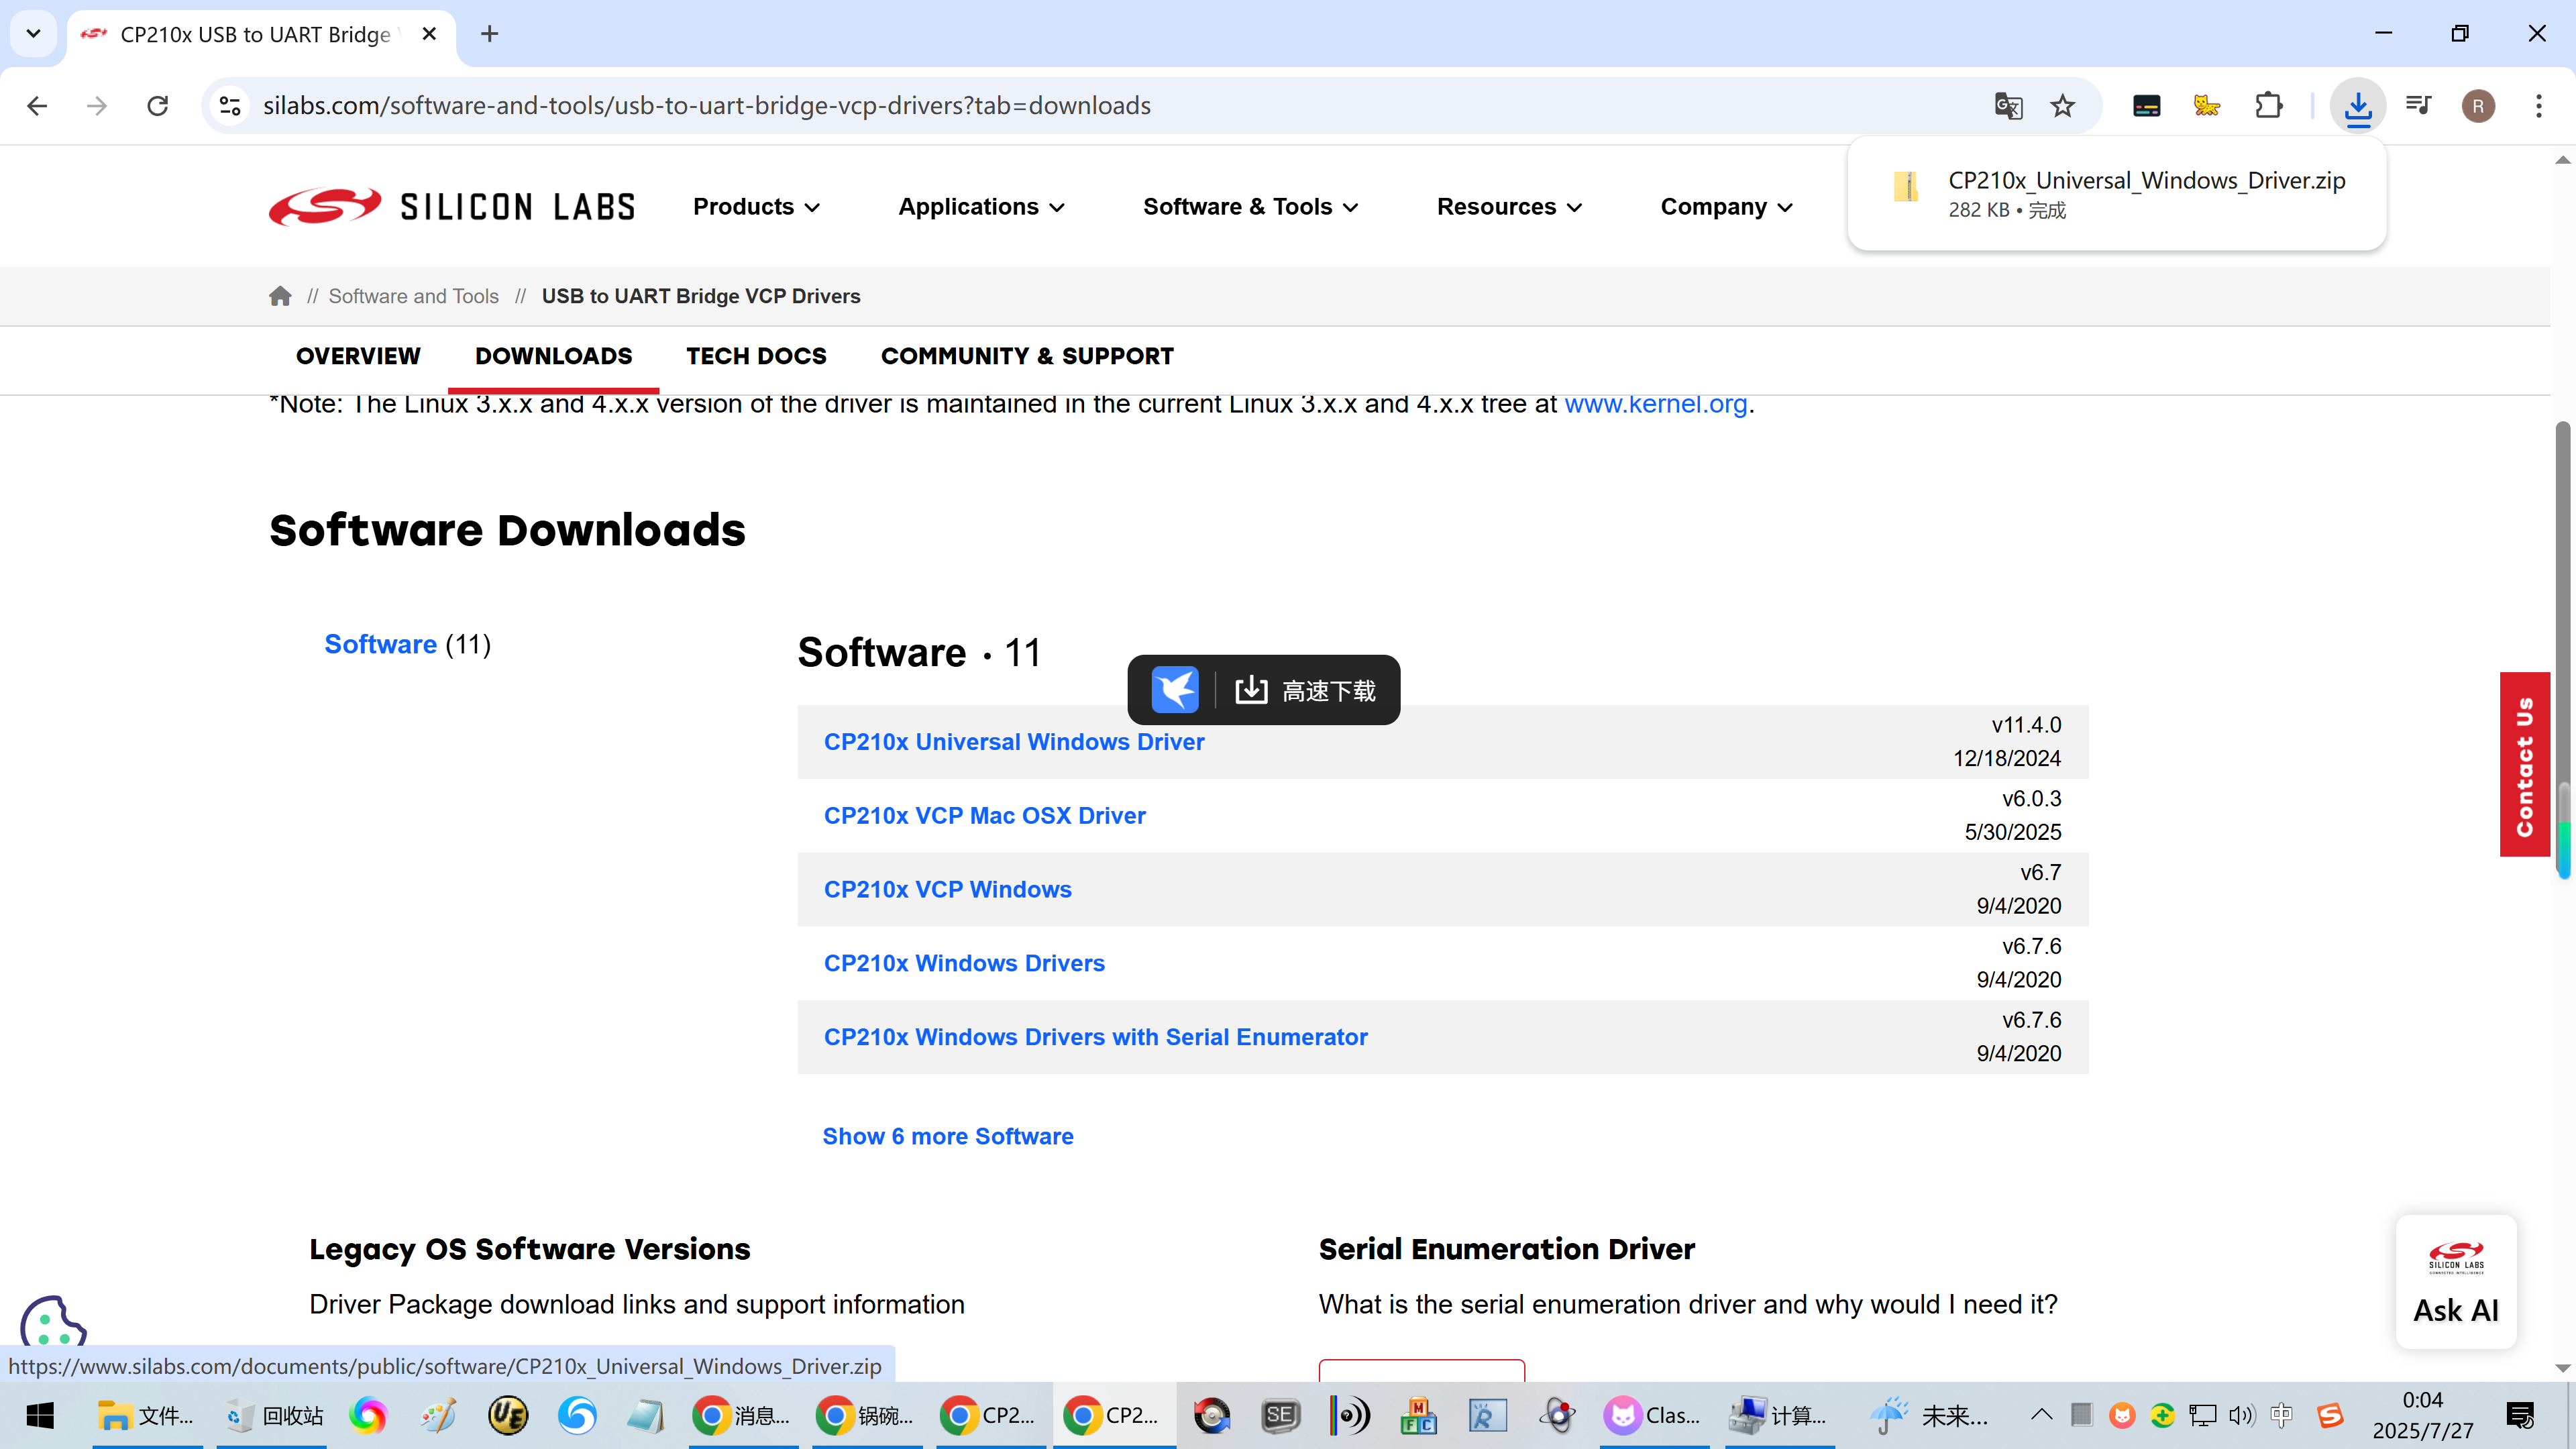
Task: Download CP210x VCP Mac OSX Driver
Action: pyautogui.click(x=984, y=816)
